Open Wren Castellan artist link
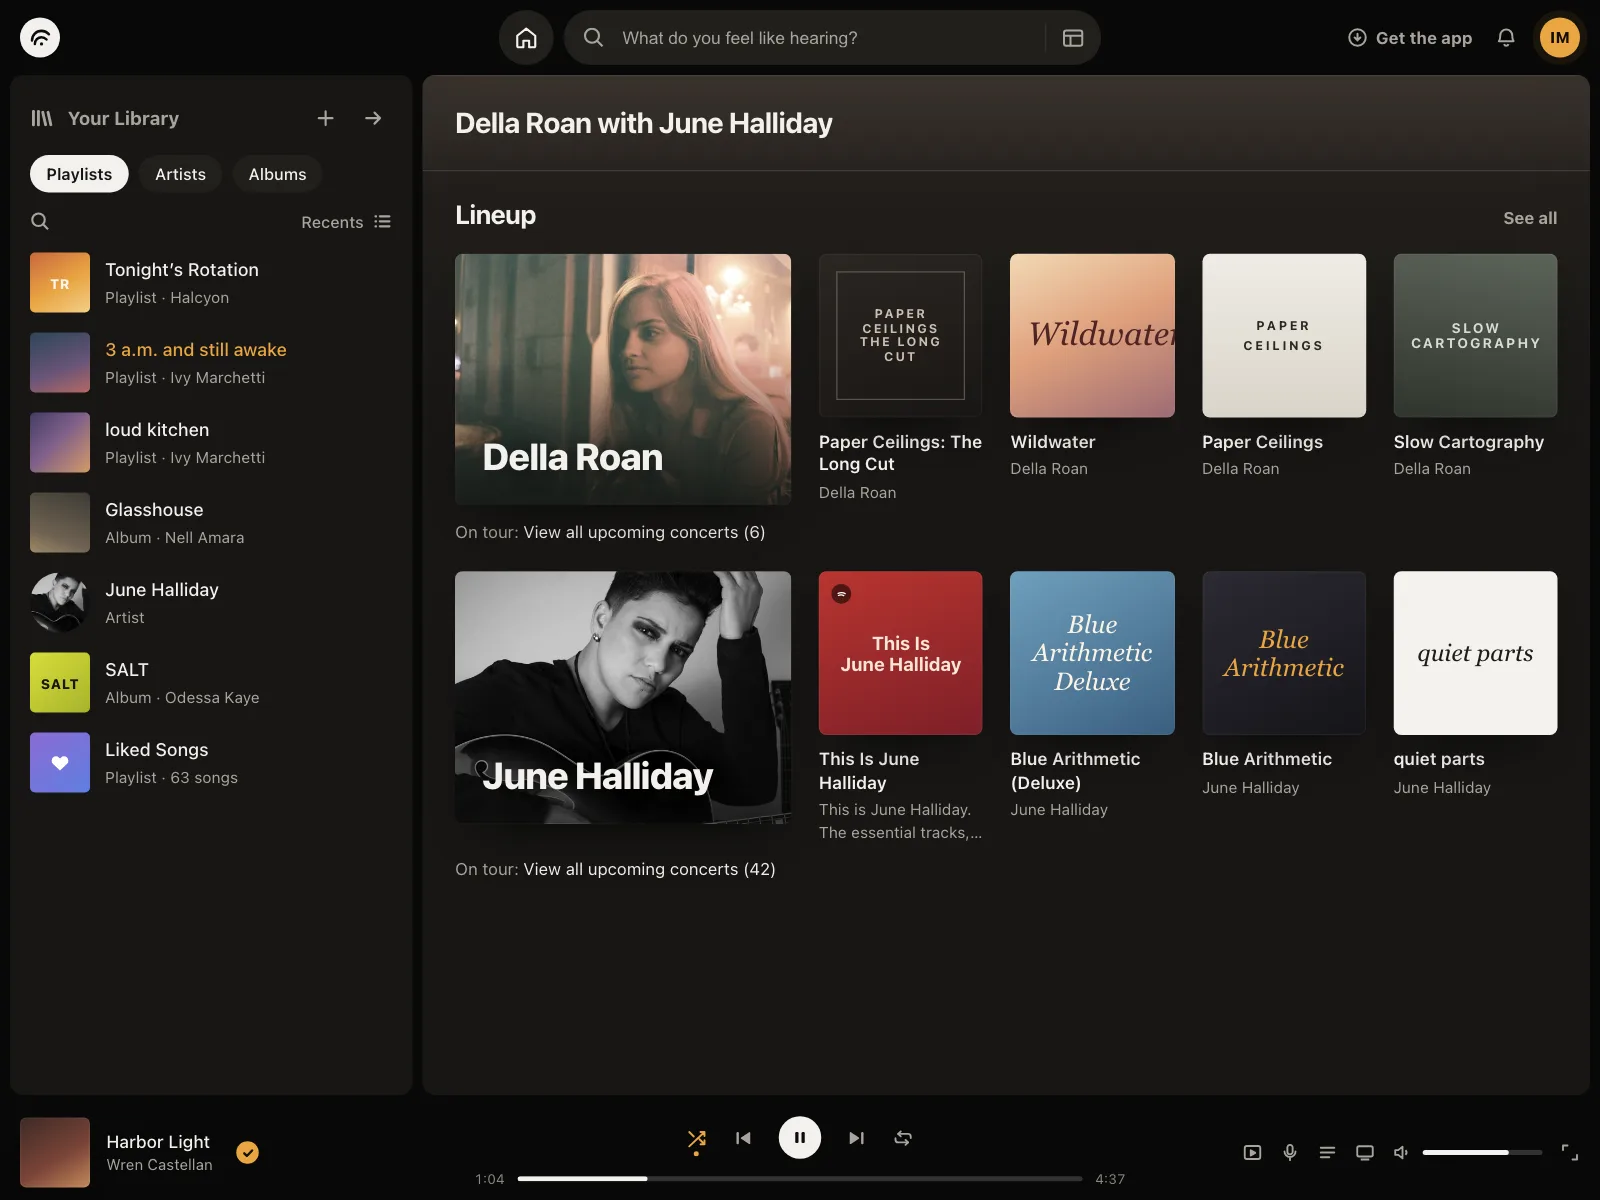The image size is (1600, 1200). [159, 1165]
